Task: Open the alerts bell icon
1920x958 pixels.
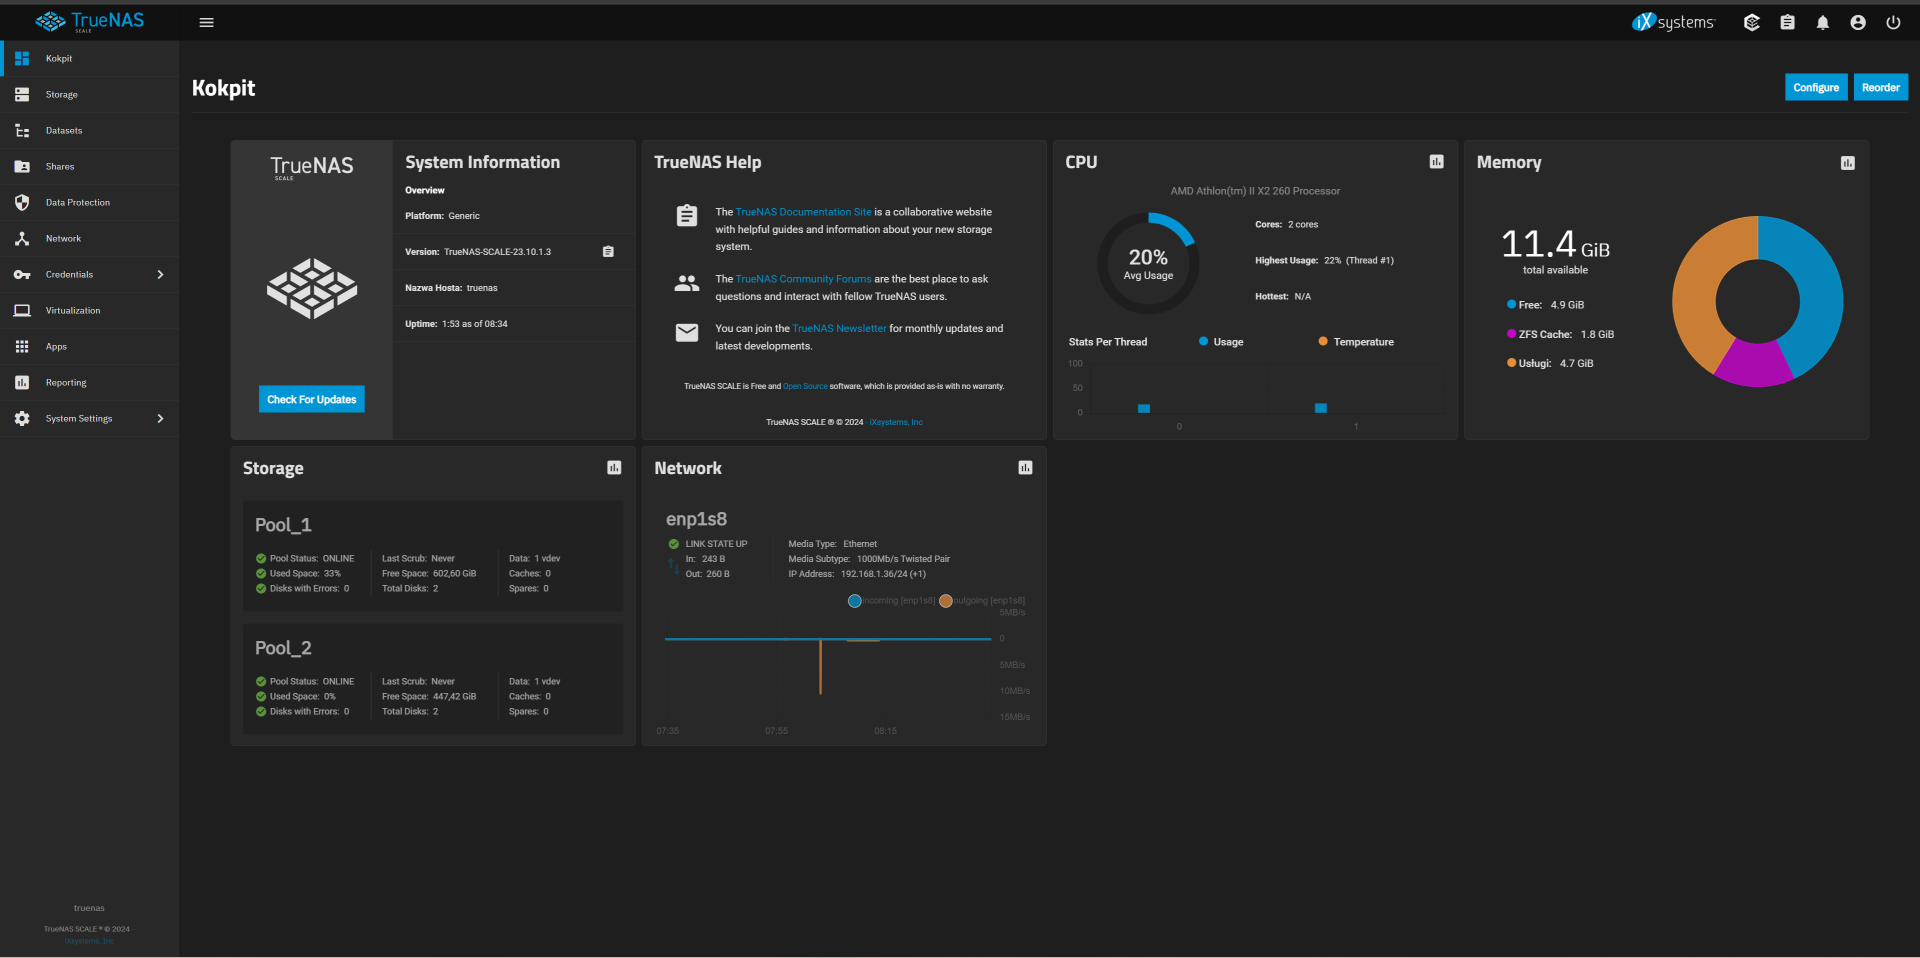Action: pos(1822,23)
